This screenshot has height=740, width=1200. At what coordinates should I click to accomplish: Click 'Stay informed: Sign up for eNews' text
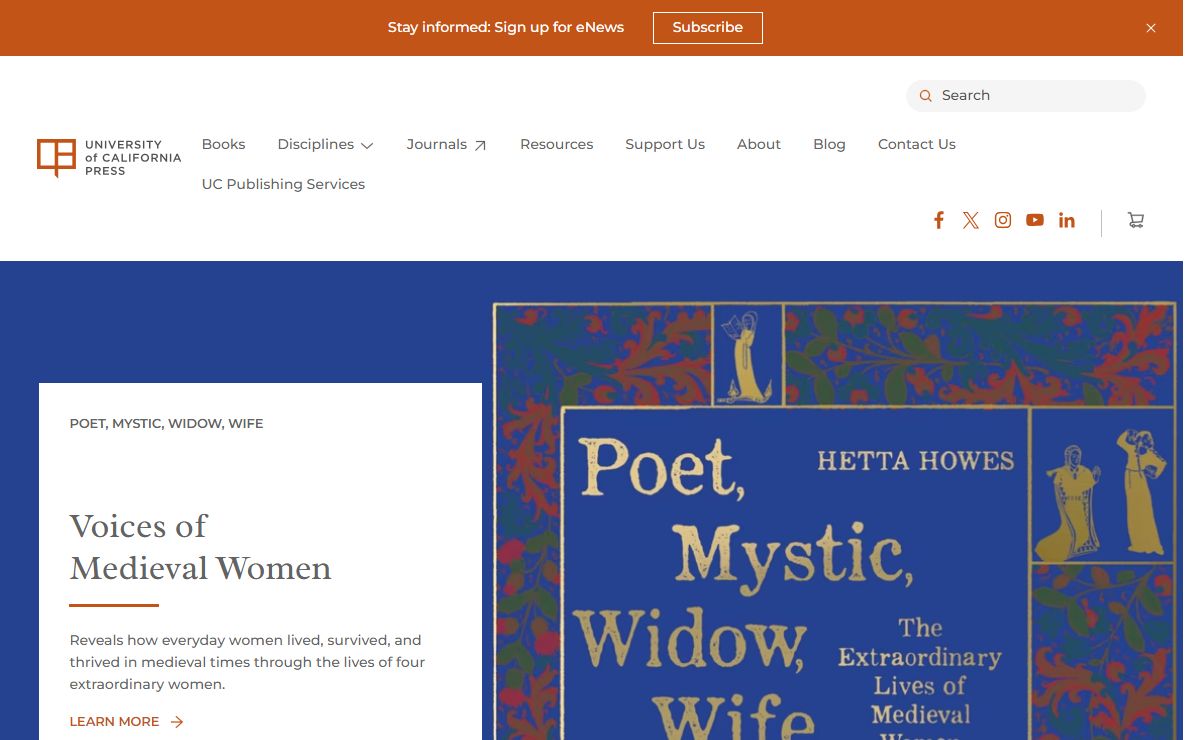pos(506,28)
